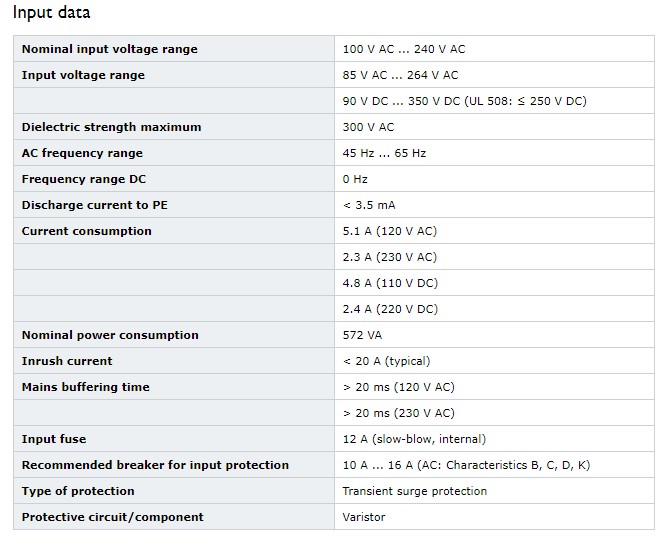Select the Nominal power consumption label
Image resolution: width=669 pixels, height=545 pixels.
tap(110, 335)
